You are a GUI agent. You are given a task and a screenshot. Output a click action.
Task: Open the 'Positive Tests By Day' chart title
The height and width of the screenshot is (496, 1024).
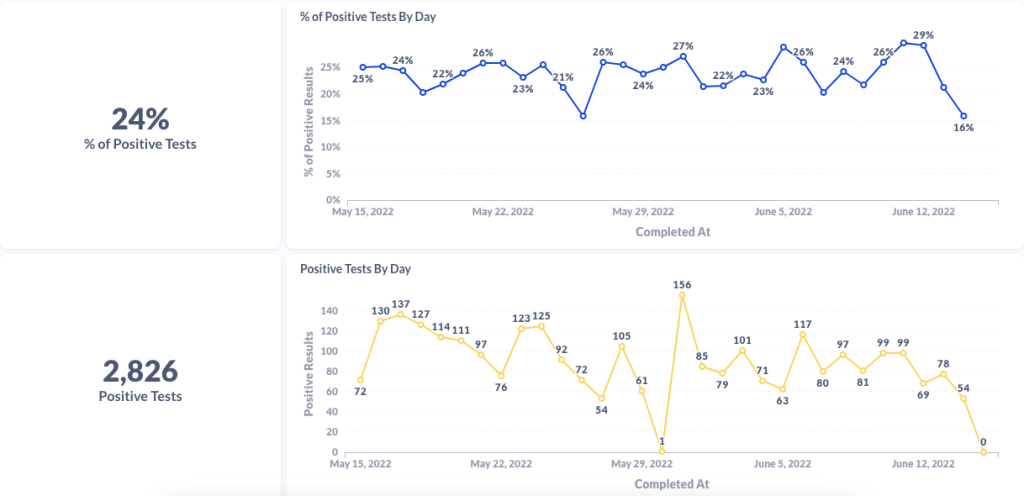point(355,269)
